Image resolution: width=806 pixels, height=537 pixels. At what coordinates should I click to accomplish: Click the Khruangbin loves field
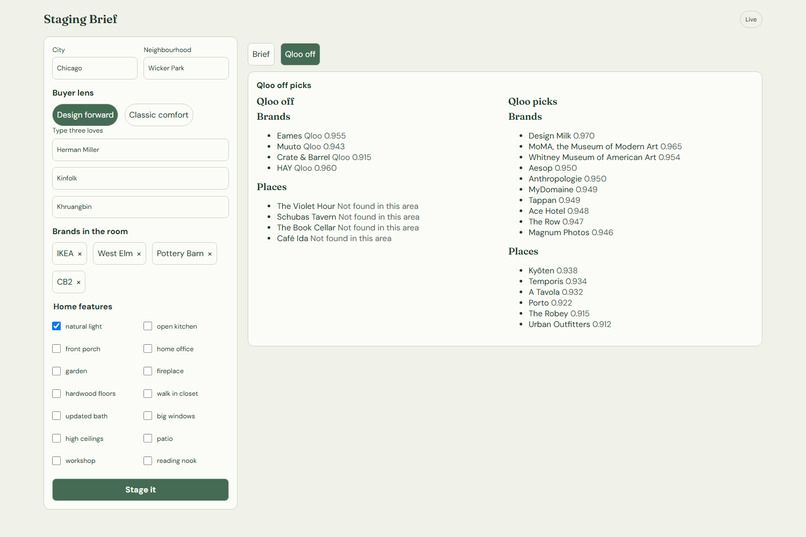click(x=140, y=207)
